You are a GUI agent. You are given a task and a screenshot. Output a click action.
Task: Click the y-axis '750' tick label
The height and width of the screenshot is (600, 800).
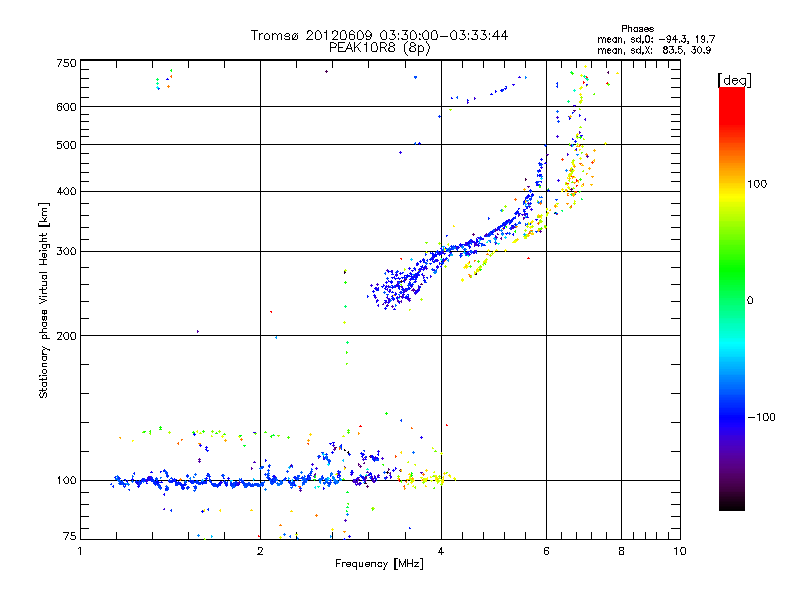(x=66, y=63)
